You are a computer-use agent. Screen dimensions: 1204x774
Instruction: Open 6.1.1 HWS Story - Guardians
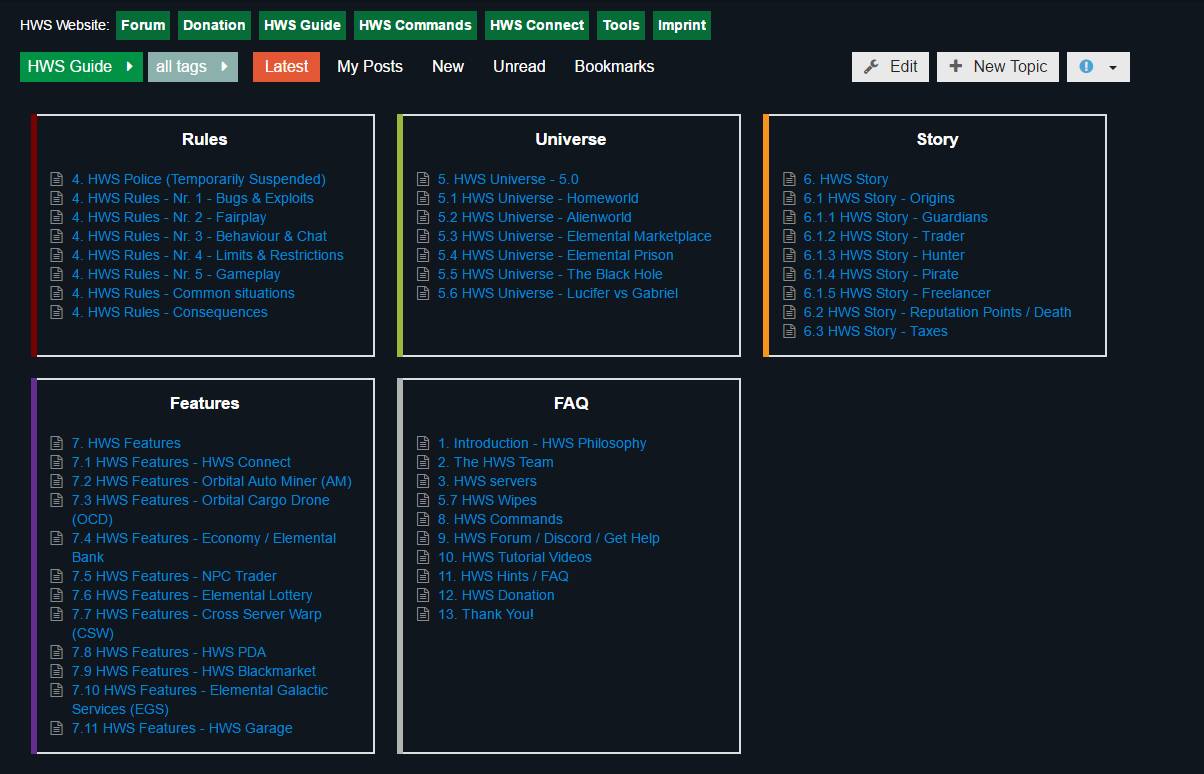[896, 217]
